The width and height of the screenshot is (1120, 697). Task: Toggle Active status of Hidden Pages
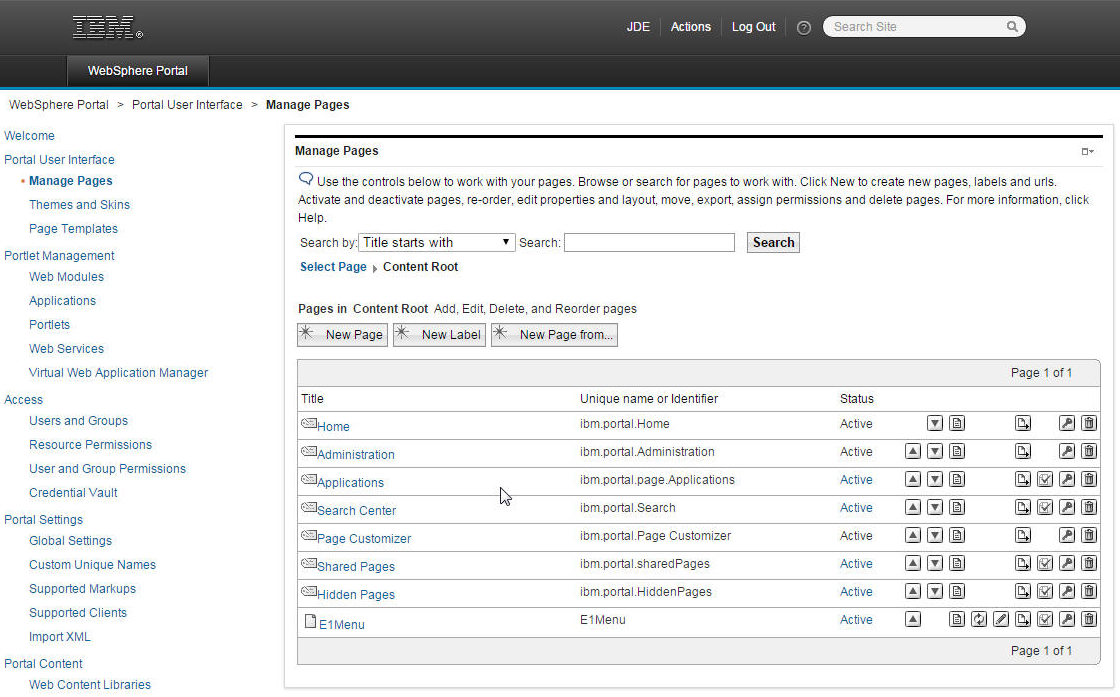pyautogui.click(x=856, y=591)
